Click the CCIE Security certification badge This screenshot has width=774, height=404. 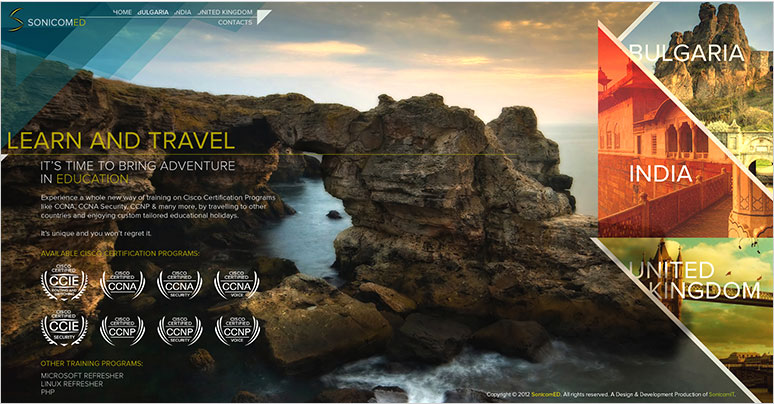pyautogui.click(x=64, y=328)
